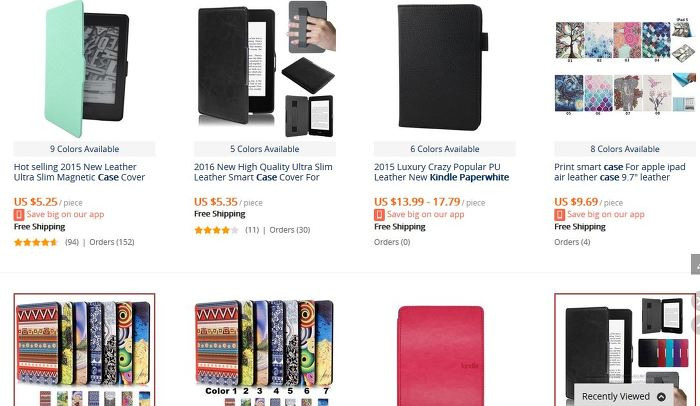The height and width of the screenshot is (406, 700).
Task: Open 2016 New High Quality Ultra Slim link
Action: (263, 172)
